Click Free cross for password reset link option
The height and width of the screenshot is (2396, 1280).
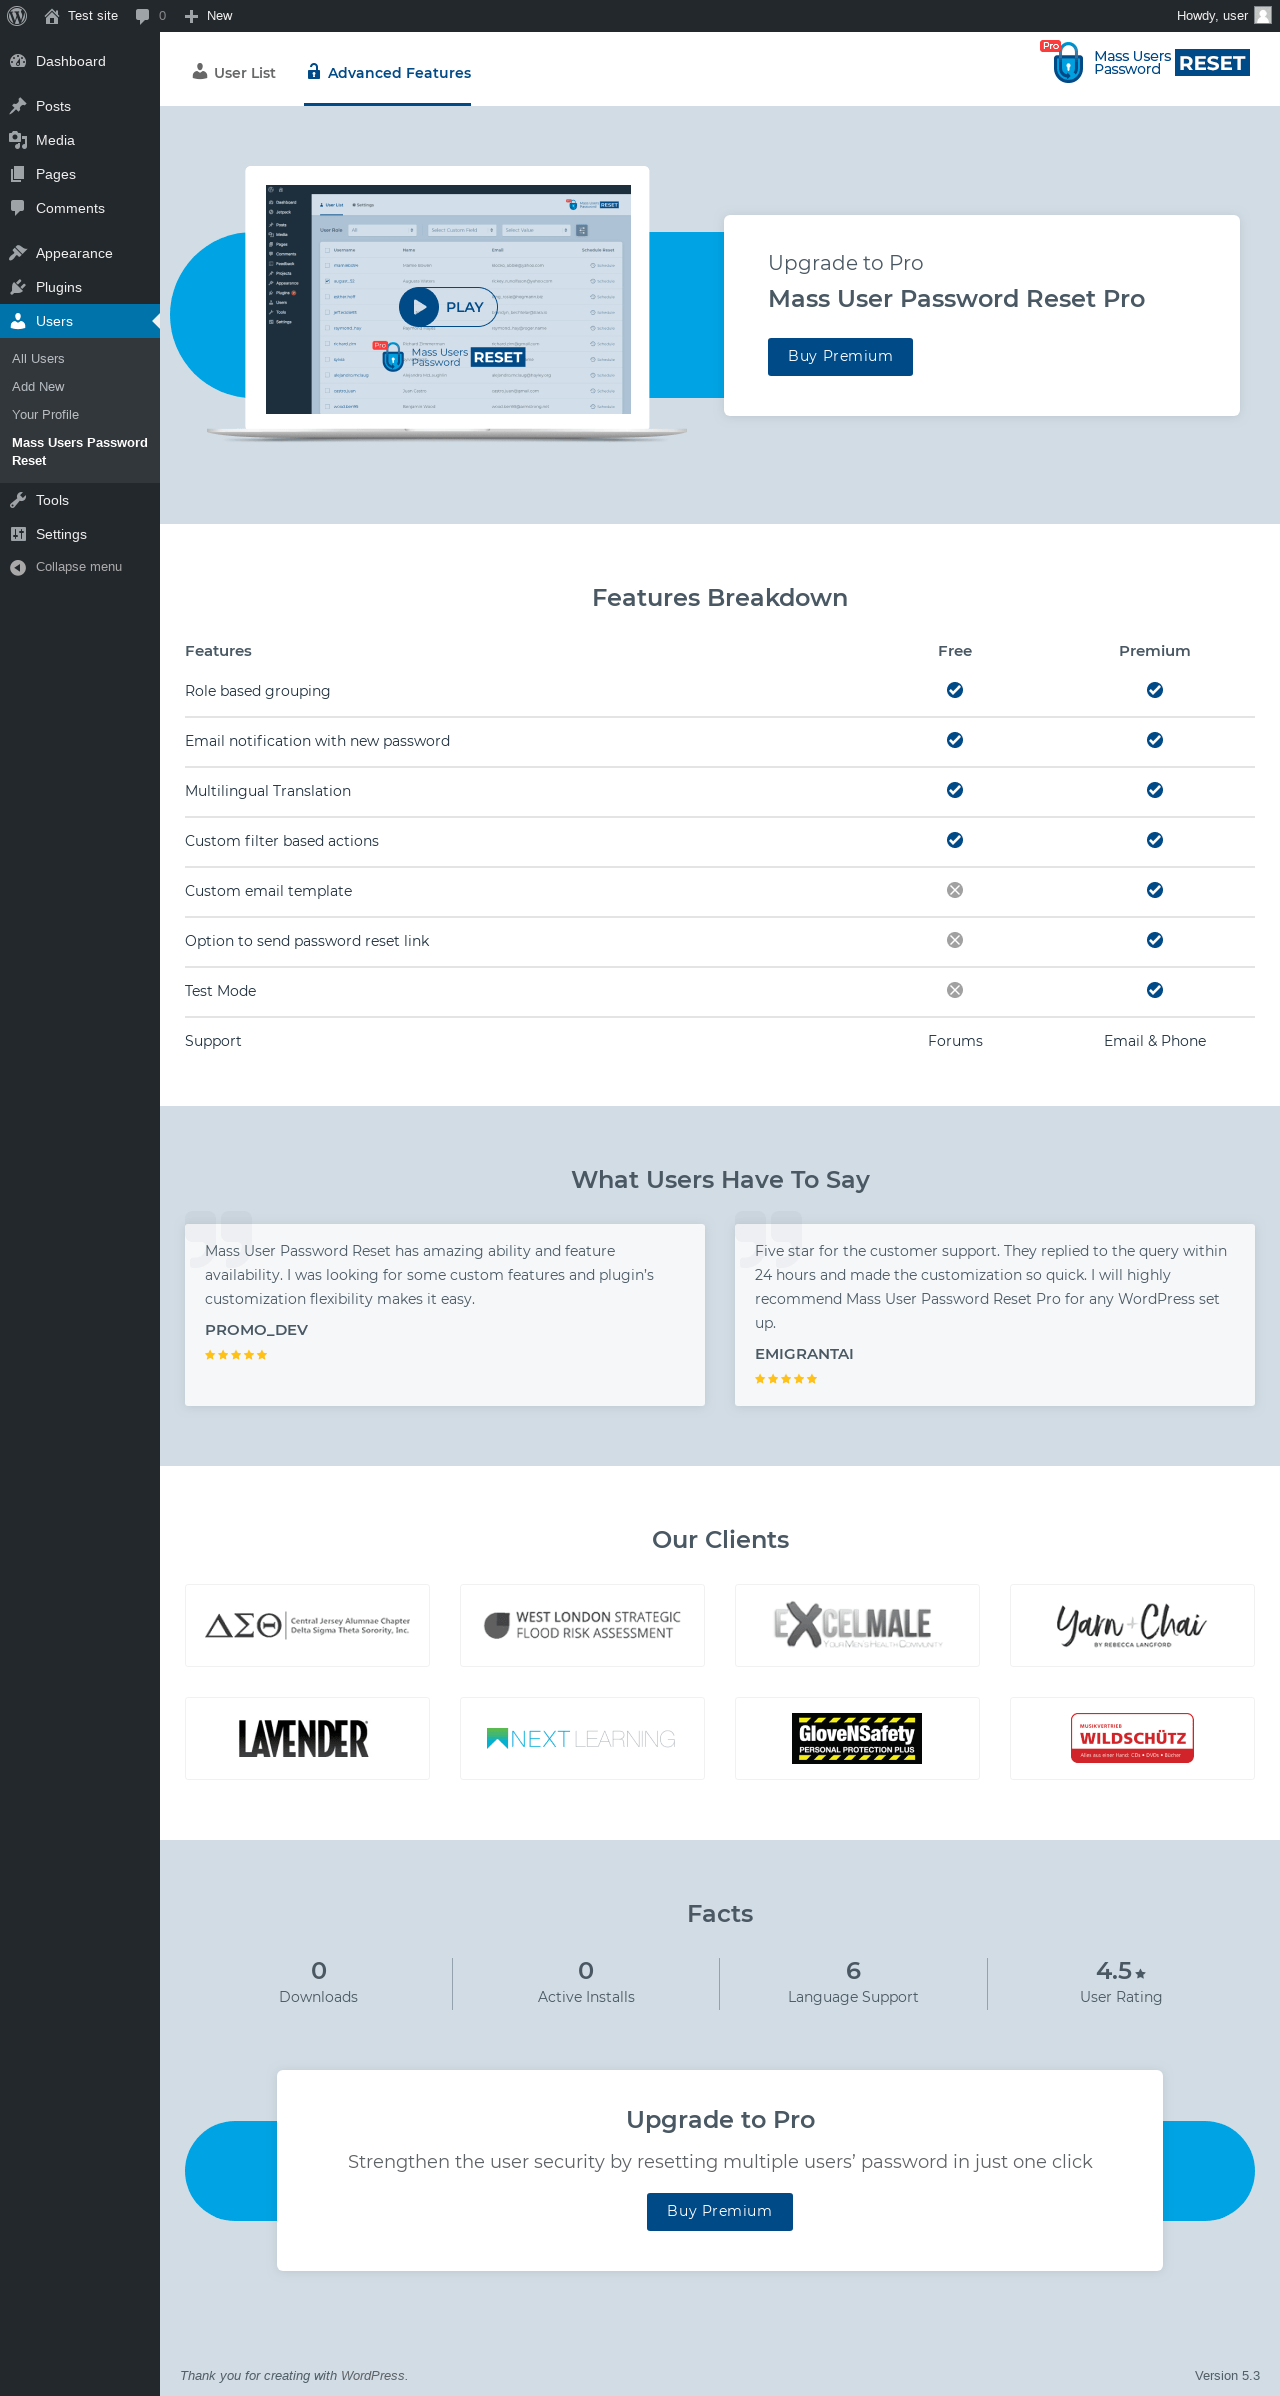point(955,940)
